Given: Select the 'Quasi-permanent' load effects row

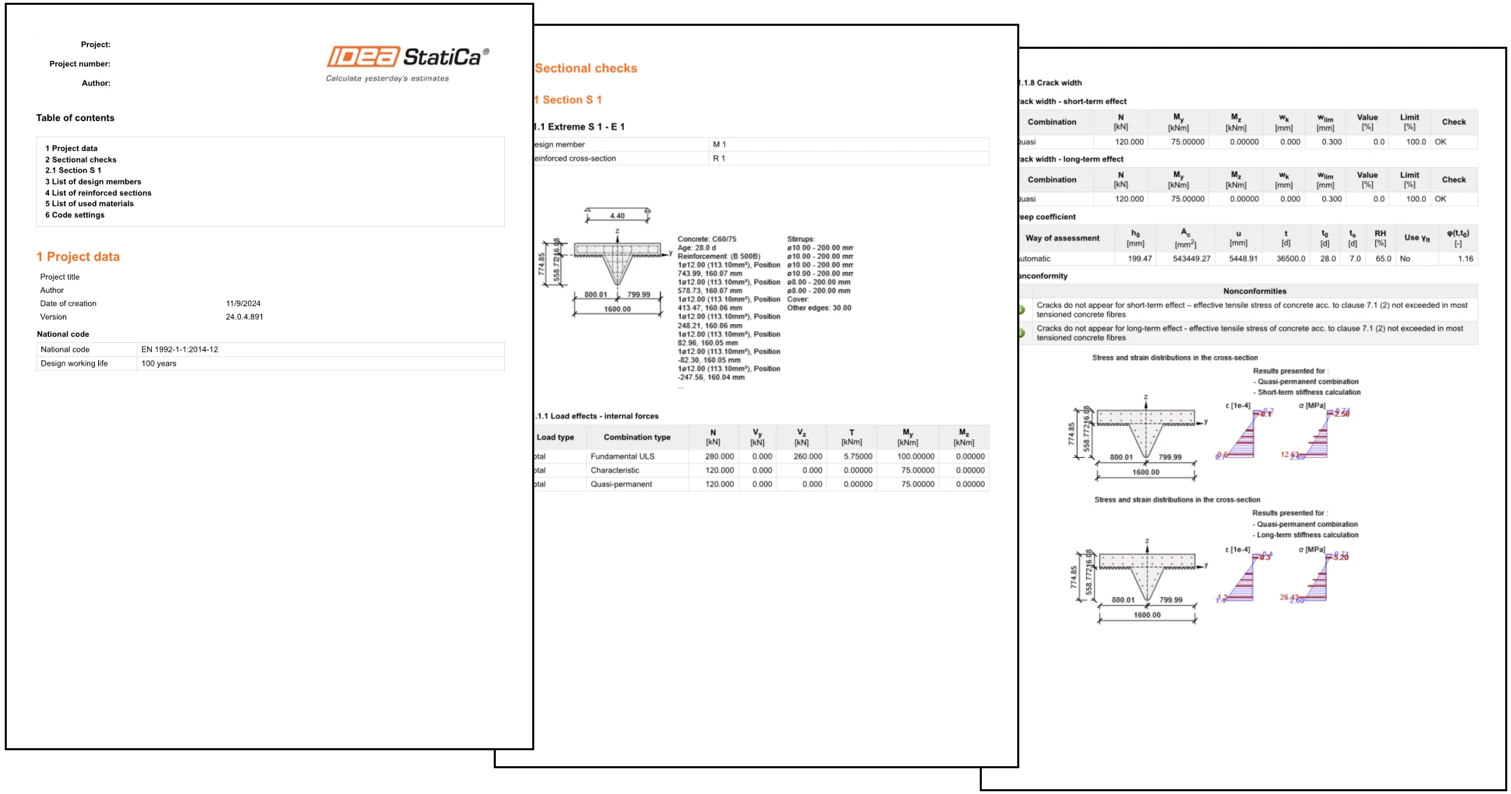Looking at the screenshot, I should (760, 484).
